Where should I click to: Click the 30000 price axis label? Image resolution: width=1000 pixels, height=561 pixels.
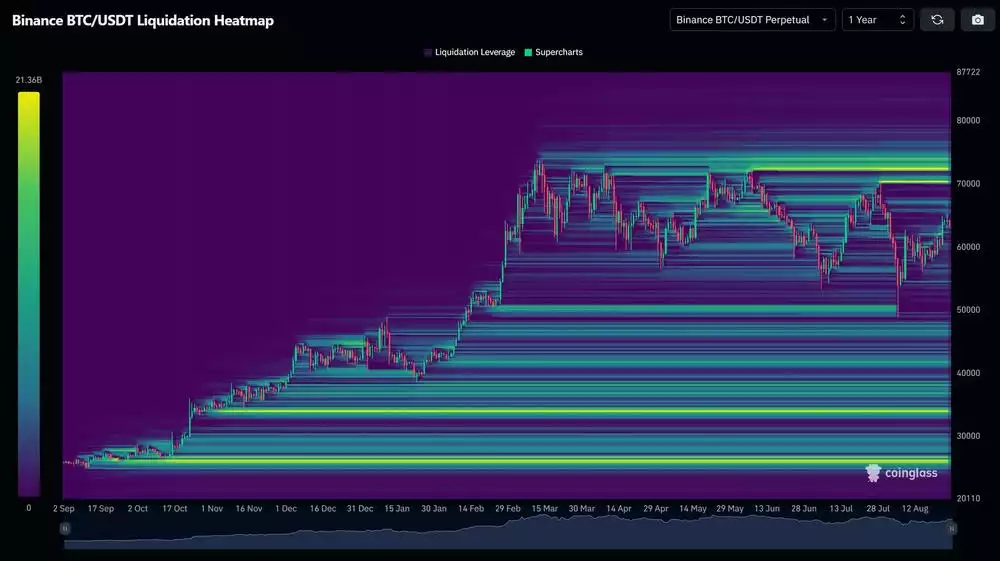[968, 436]
